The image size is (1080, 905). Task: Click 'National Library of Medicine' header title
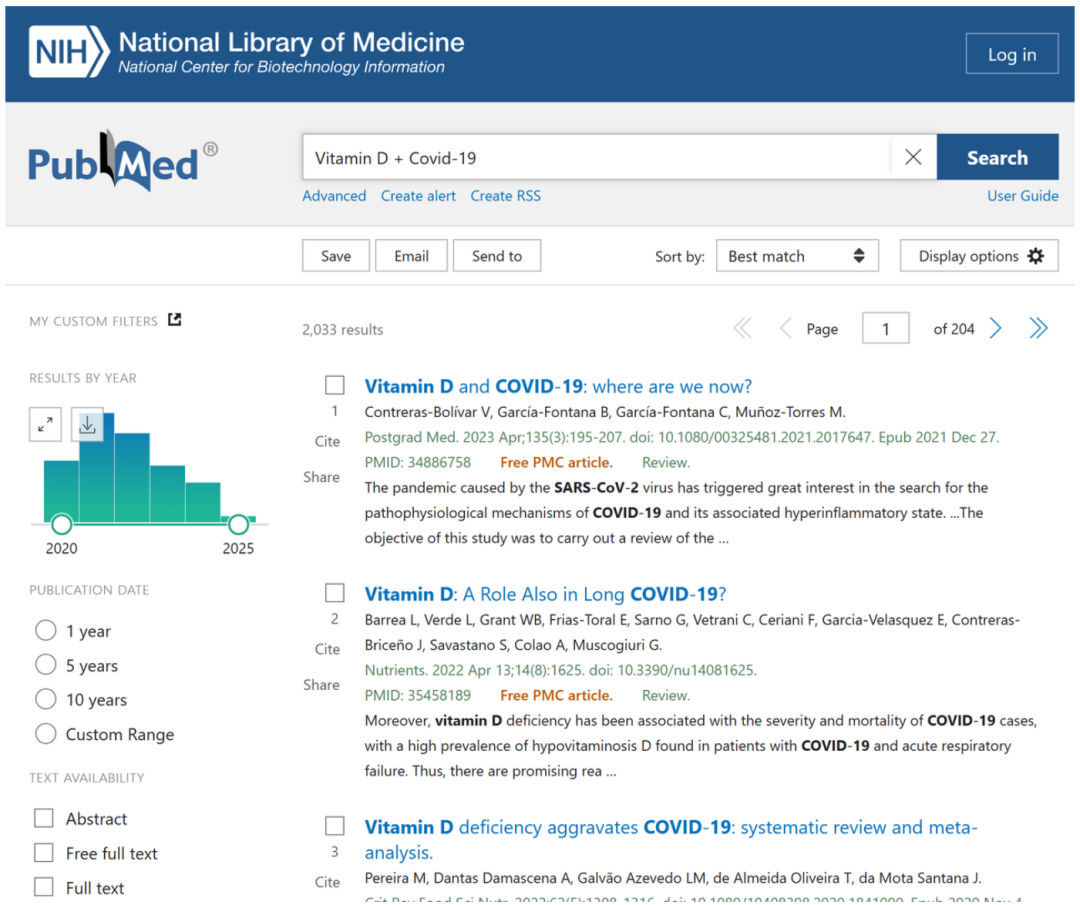(291, 43)
